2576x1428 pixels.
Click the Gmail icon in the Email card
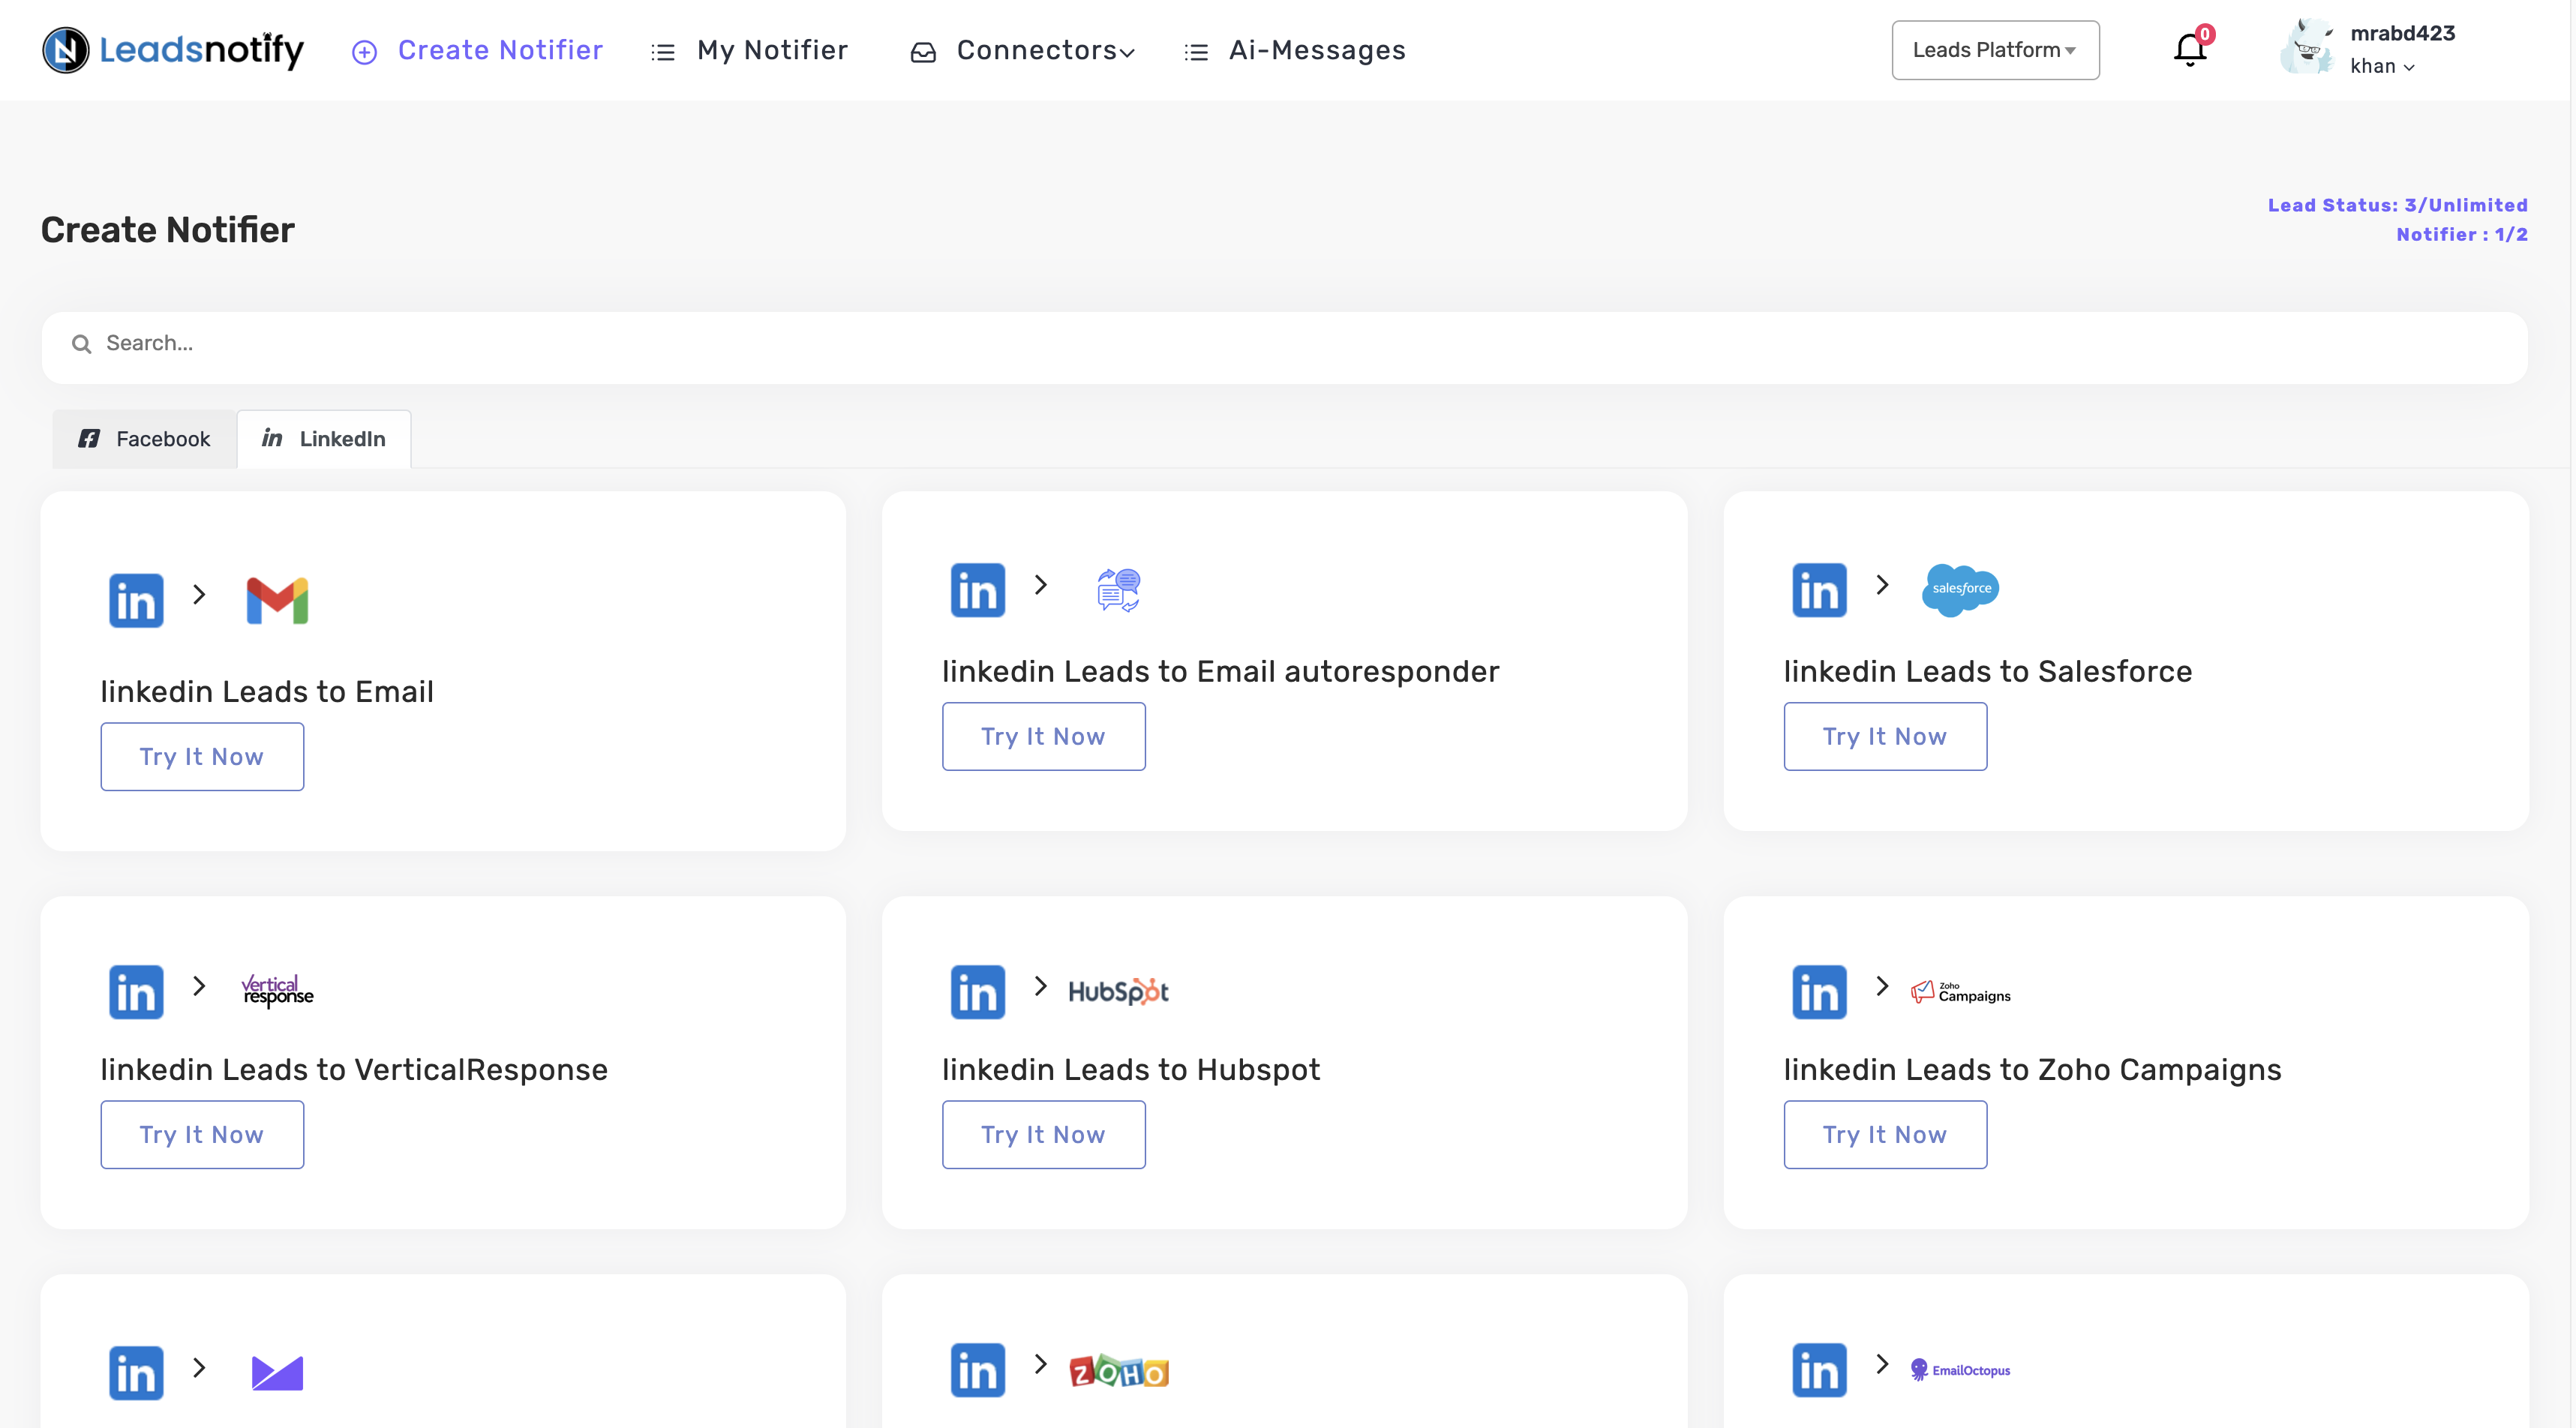click(x=277, y=600)
